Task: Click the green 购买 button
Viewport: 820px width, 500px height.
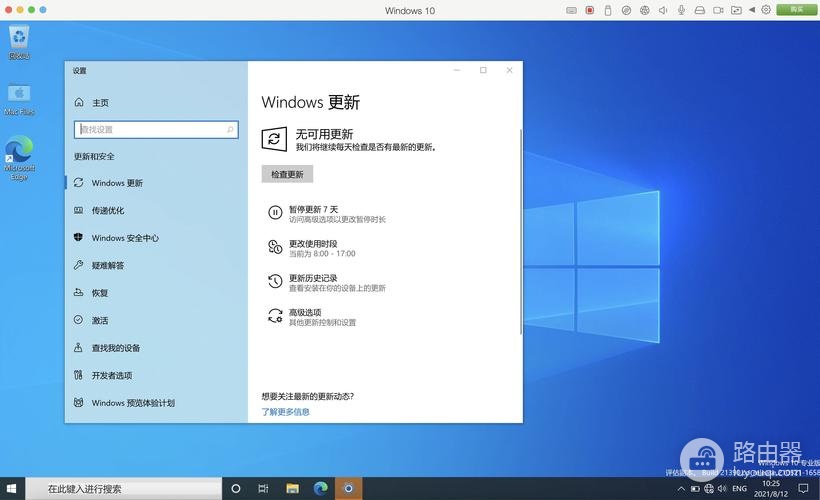Action: coord(796,9)
